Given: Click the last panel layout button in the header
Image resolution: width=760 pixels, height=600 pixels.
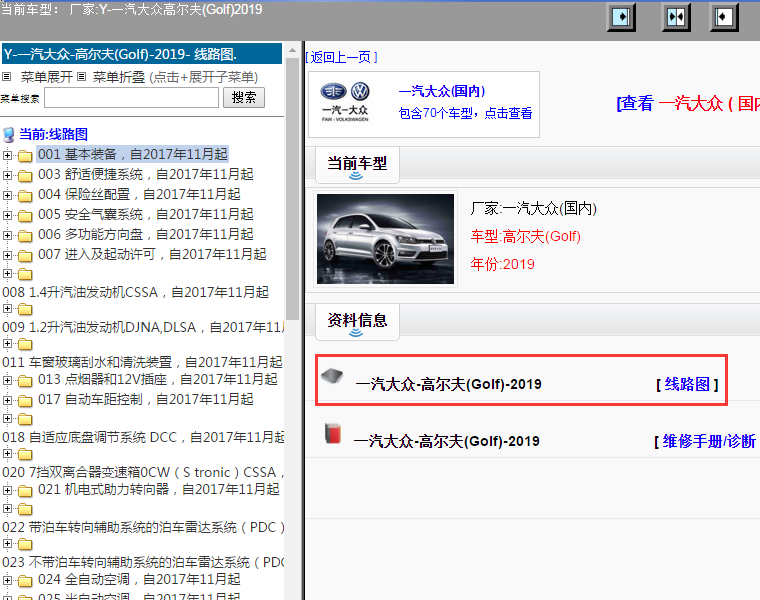Looking at the screenshot, I should tap(724, 18).
